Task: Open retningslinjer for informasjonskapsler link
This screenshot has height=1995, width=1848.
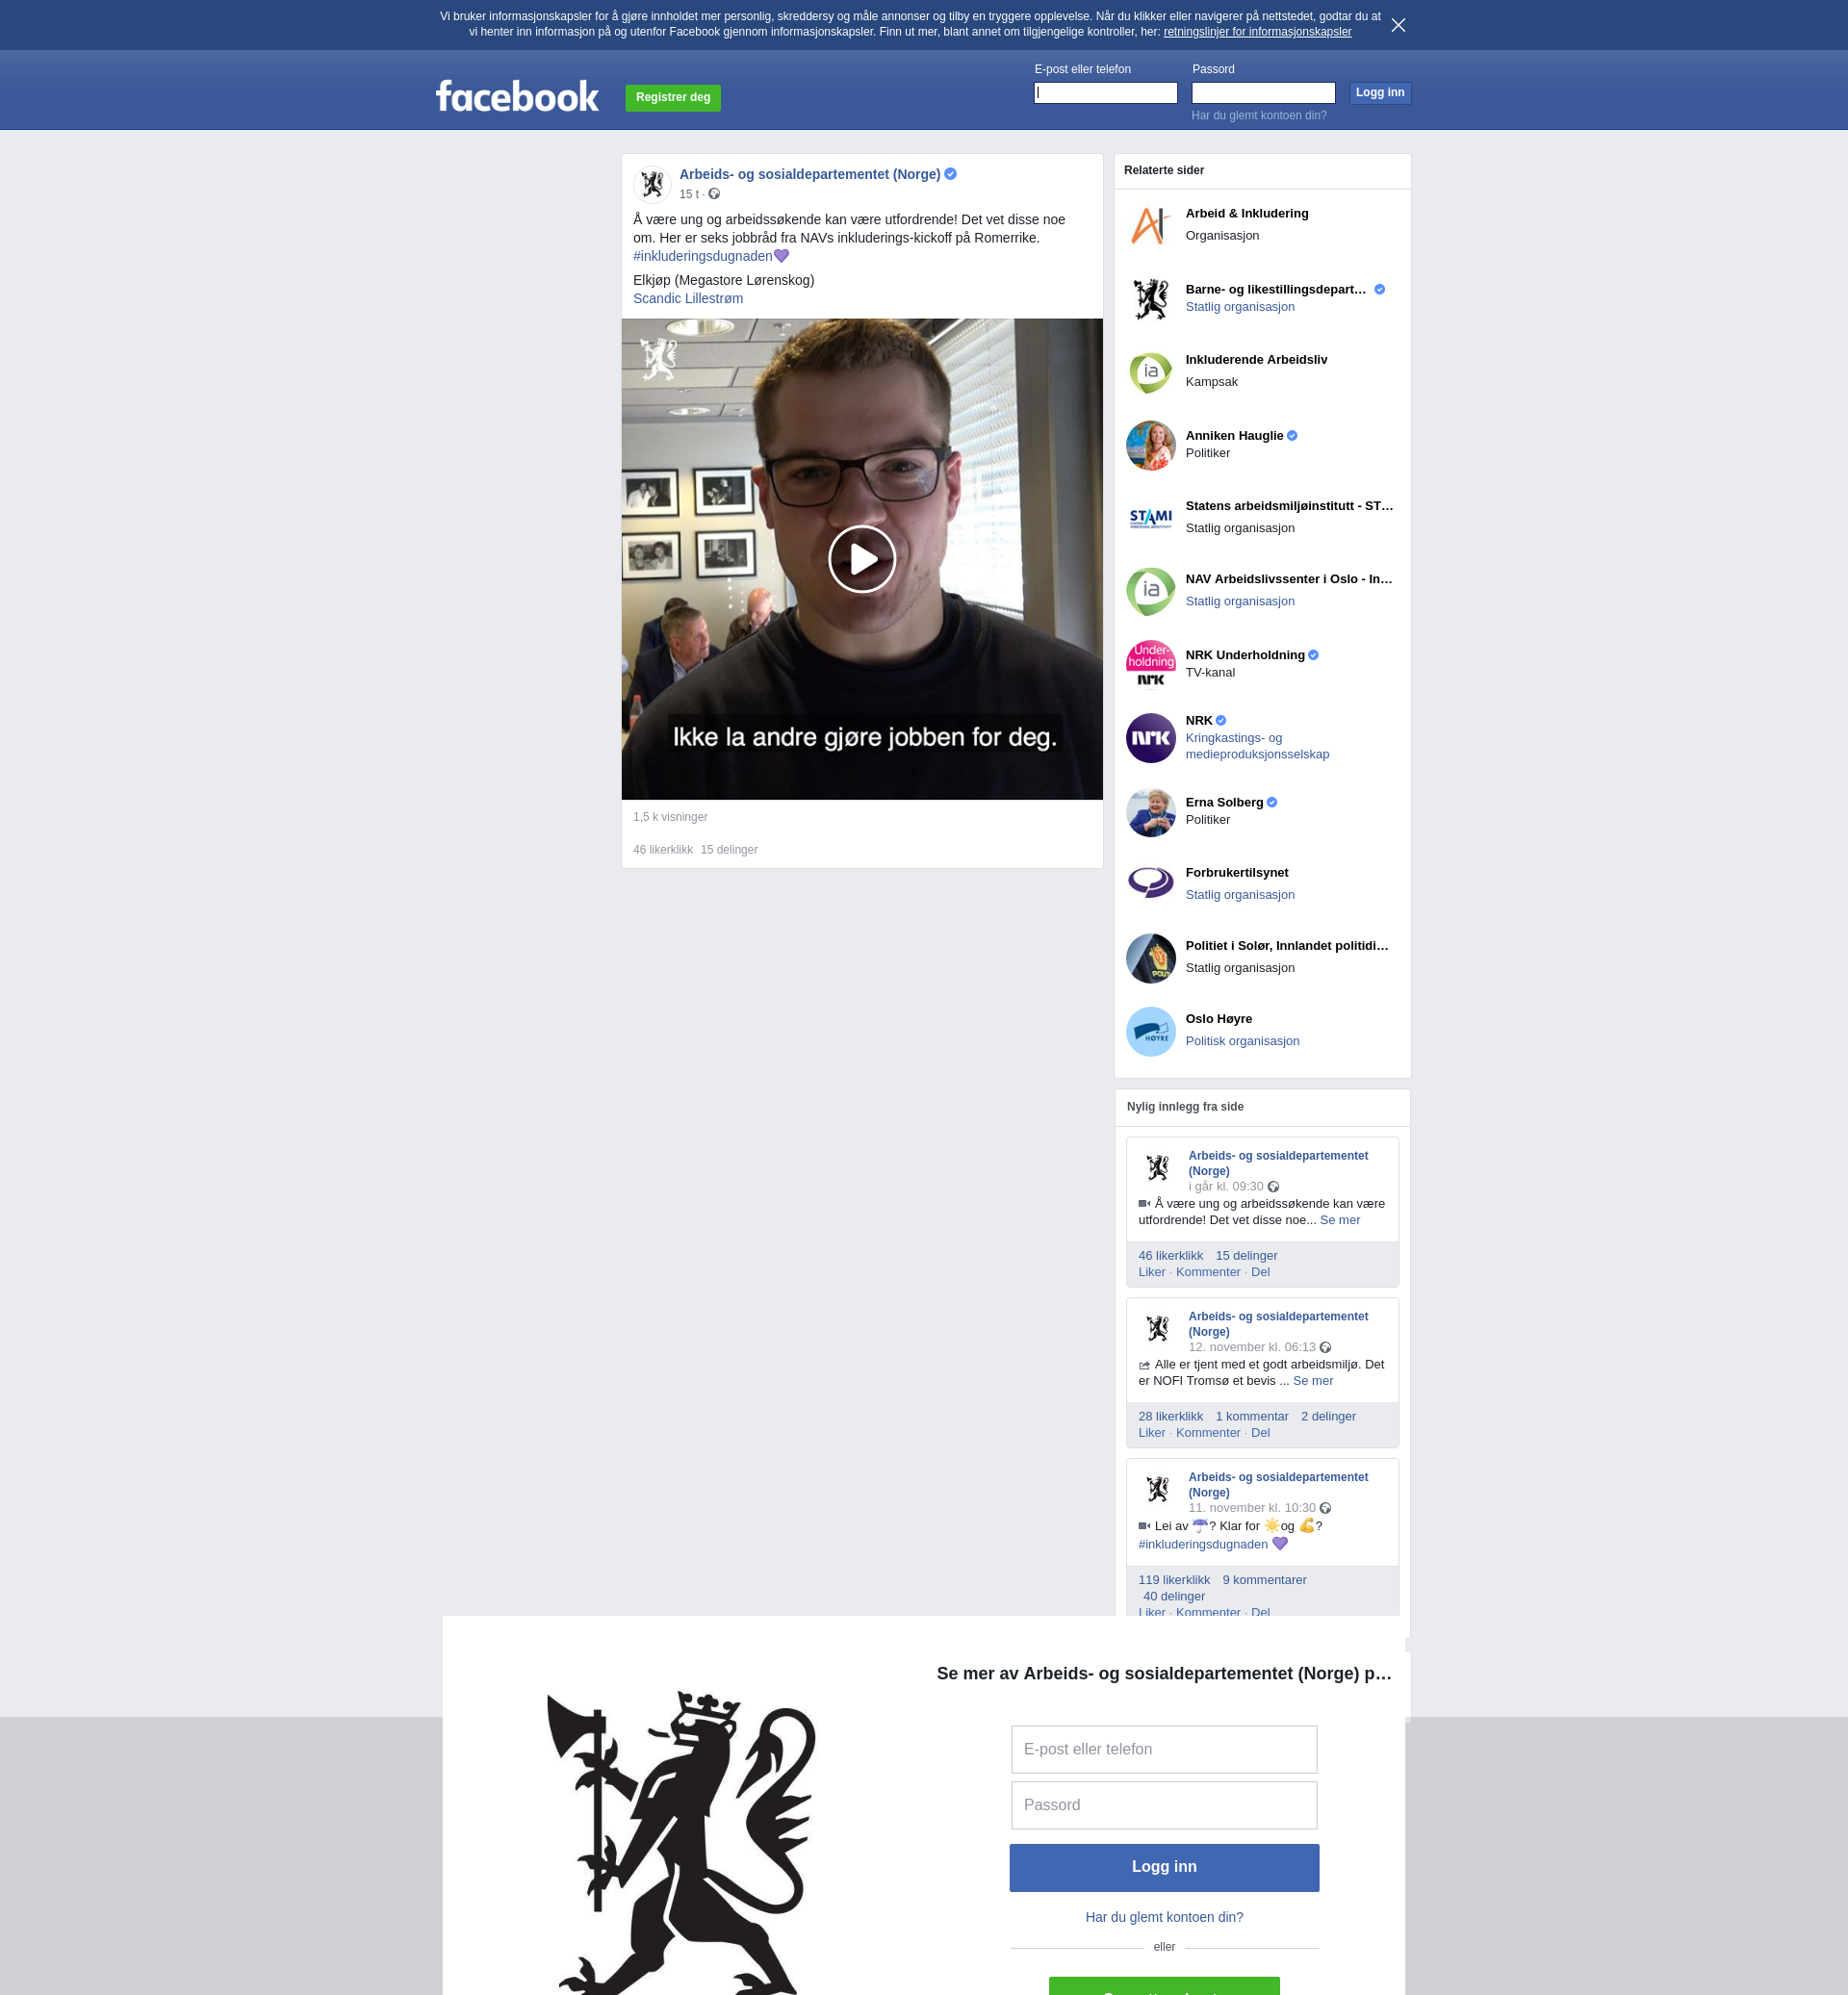Action: (1257, 32)
